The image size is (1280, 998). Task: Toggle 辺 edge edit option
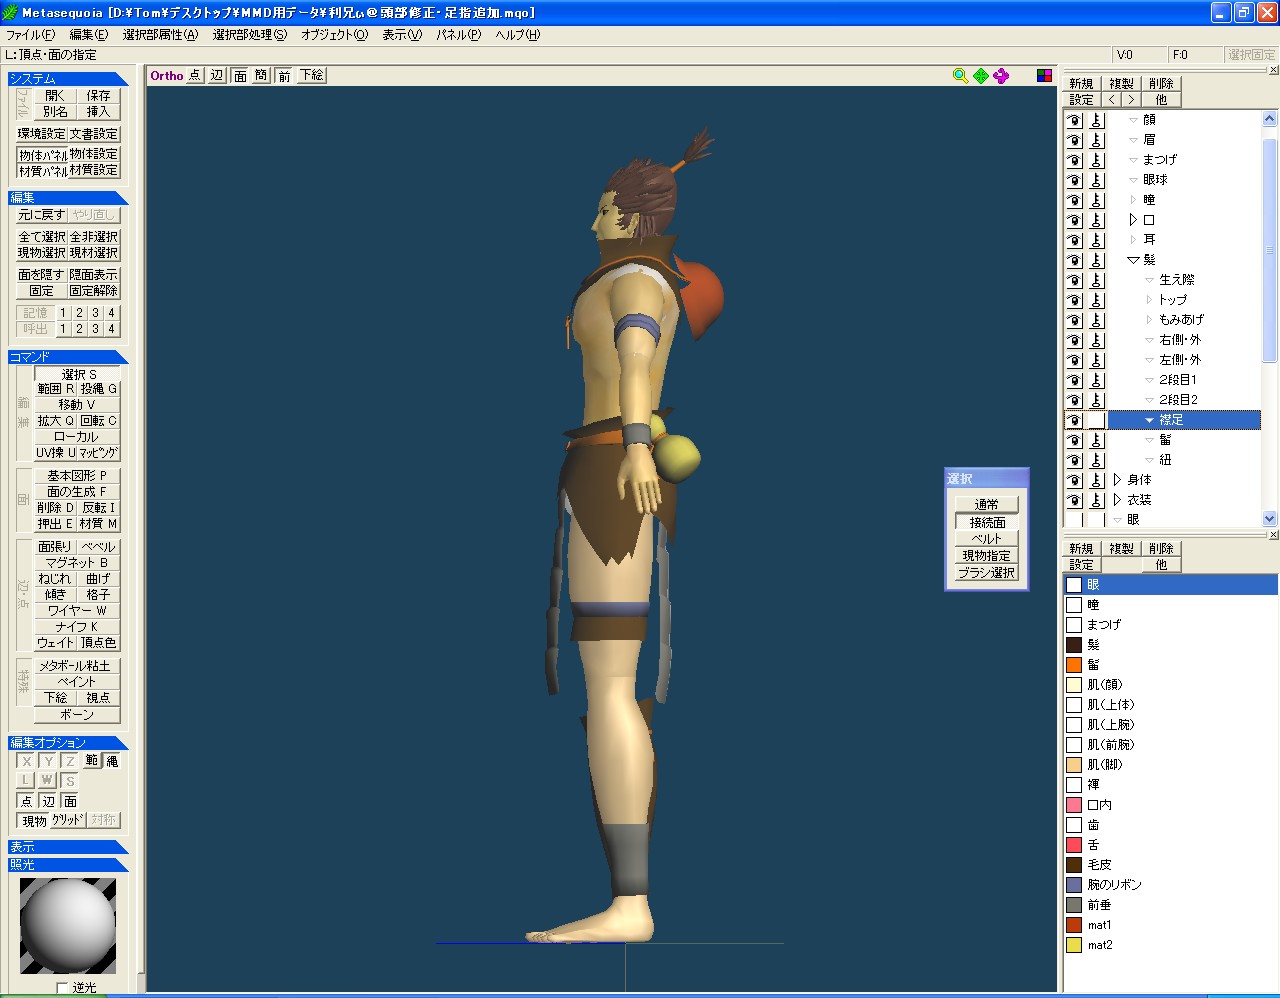click(x=48, y=801)
